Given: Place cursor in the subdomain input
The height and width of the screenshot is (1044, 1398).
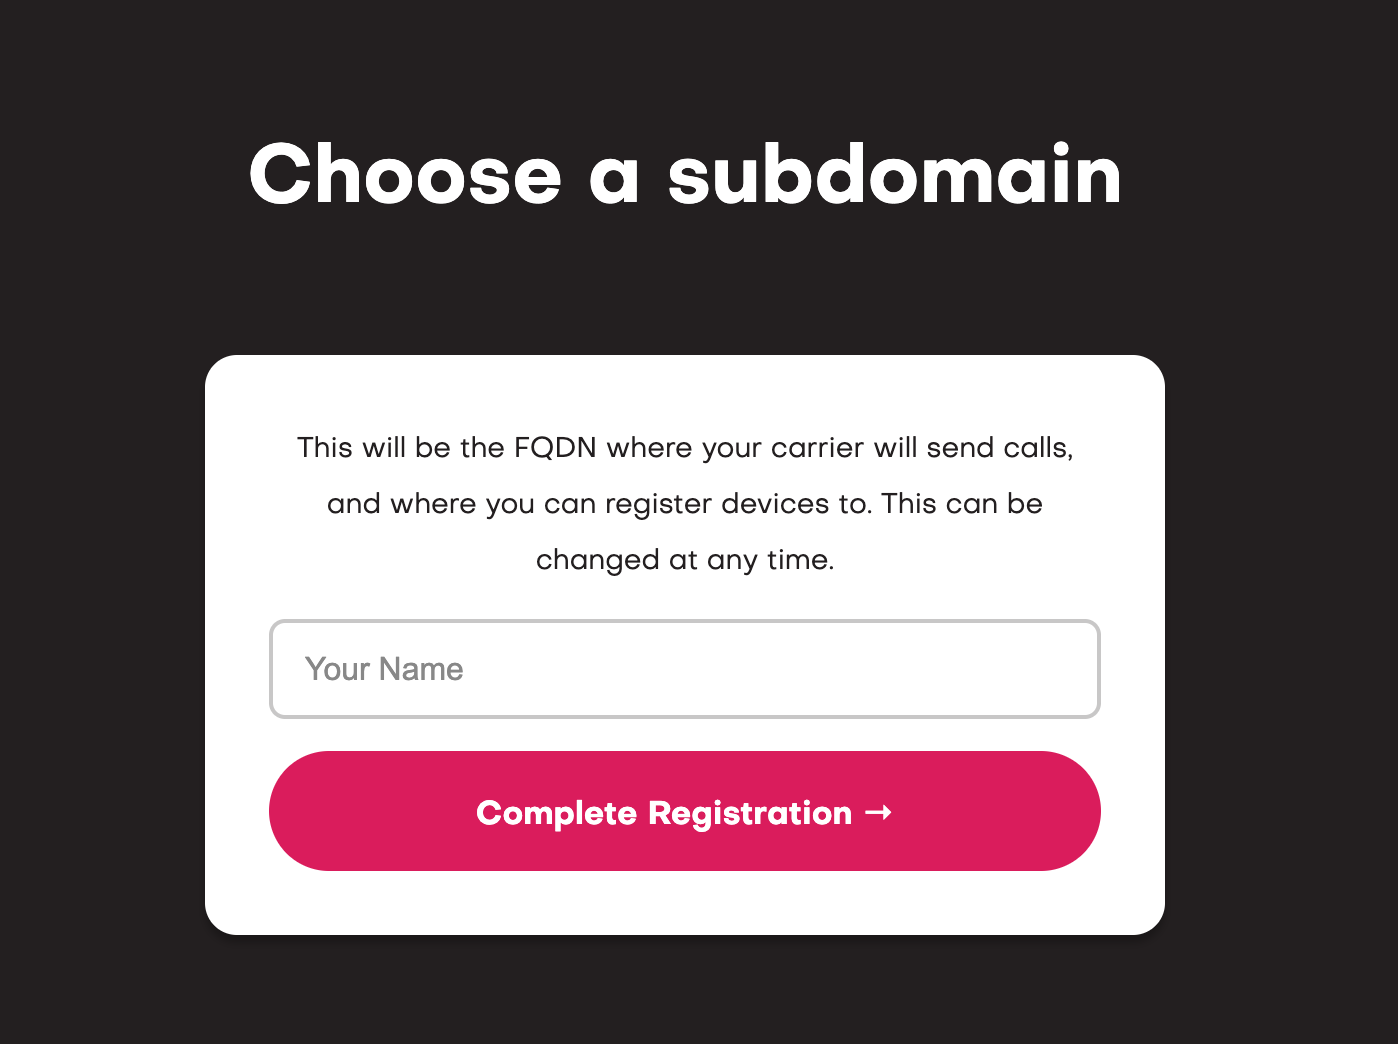Looking at the screenshot, I should 684,669.
